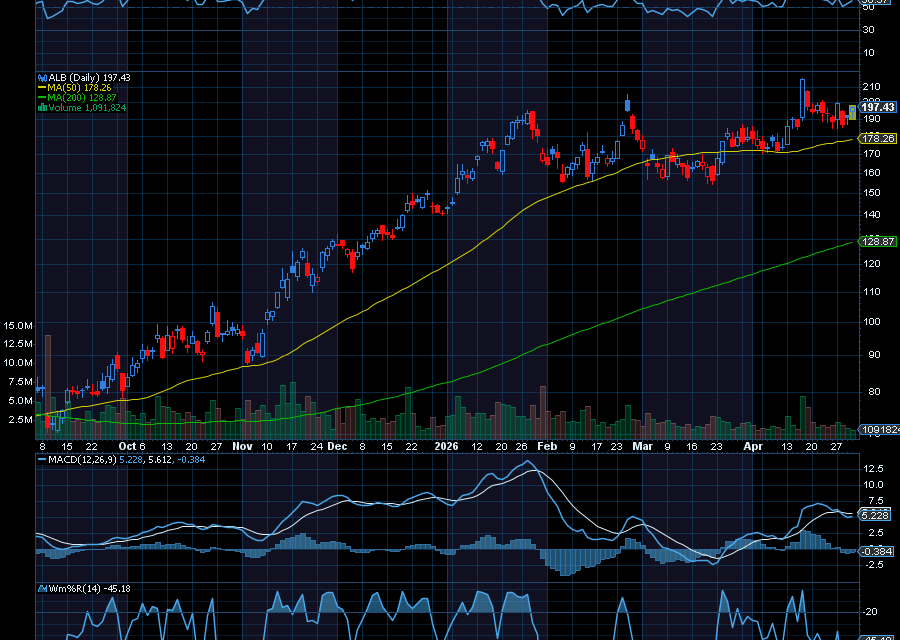Select the yellow MA(50) line icon
900x640 pixels.
[42, 87]
